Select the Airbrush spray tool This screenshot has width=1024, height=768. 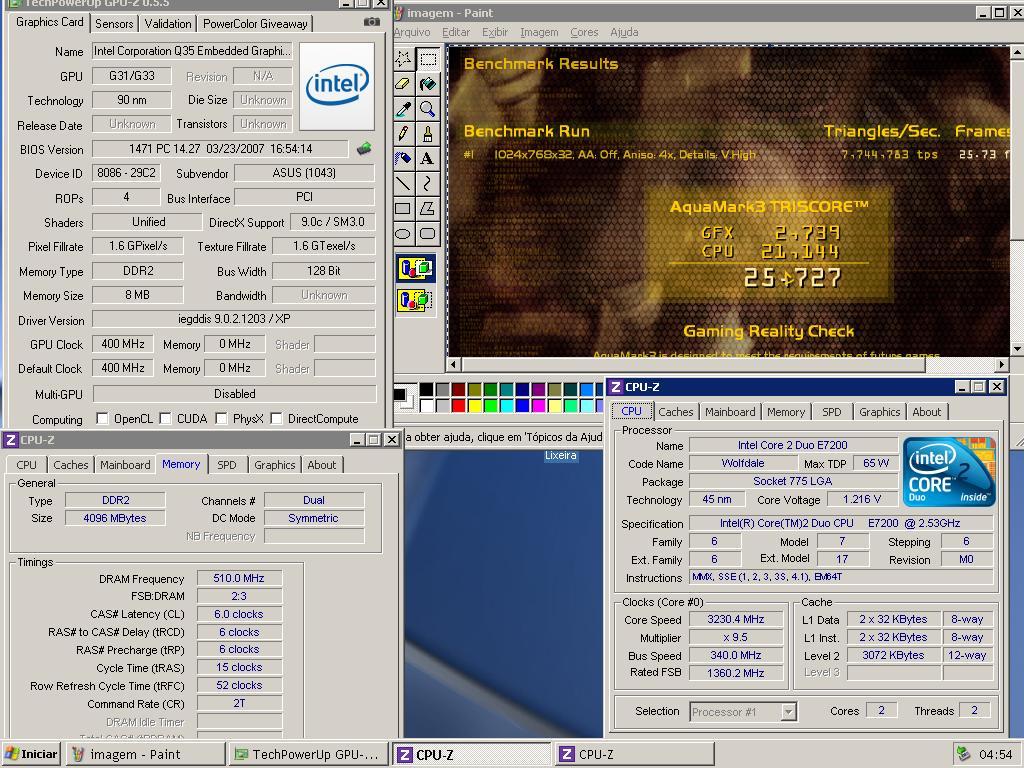click(x=404, y=158)
